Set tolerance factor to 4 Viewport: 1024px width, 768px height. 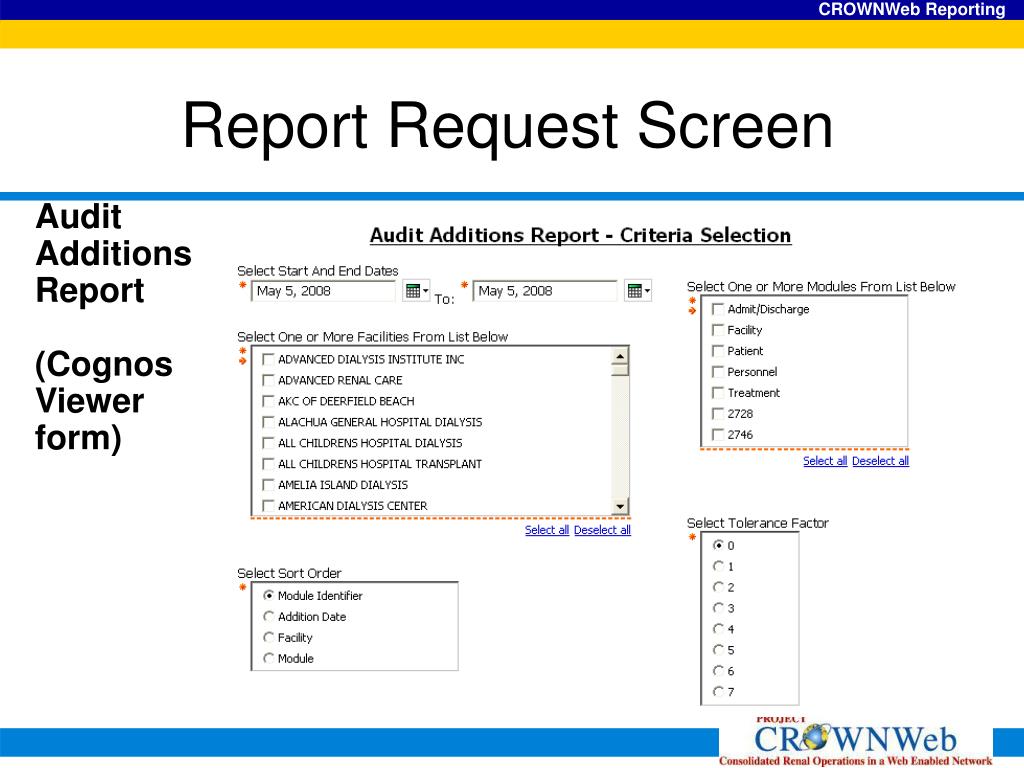pyautogui.click(x=718, y=628)
